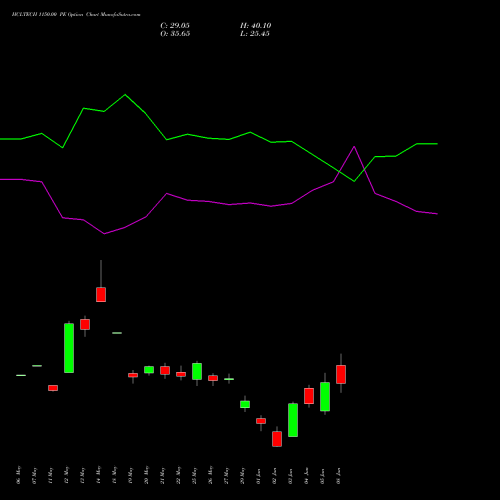This screenshot has width=500, height=500.
Task: Click the red candle above 08 Jun
Action: 341,374
